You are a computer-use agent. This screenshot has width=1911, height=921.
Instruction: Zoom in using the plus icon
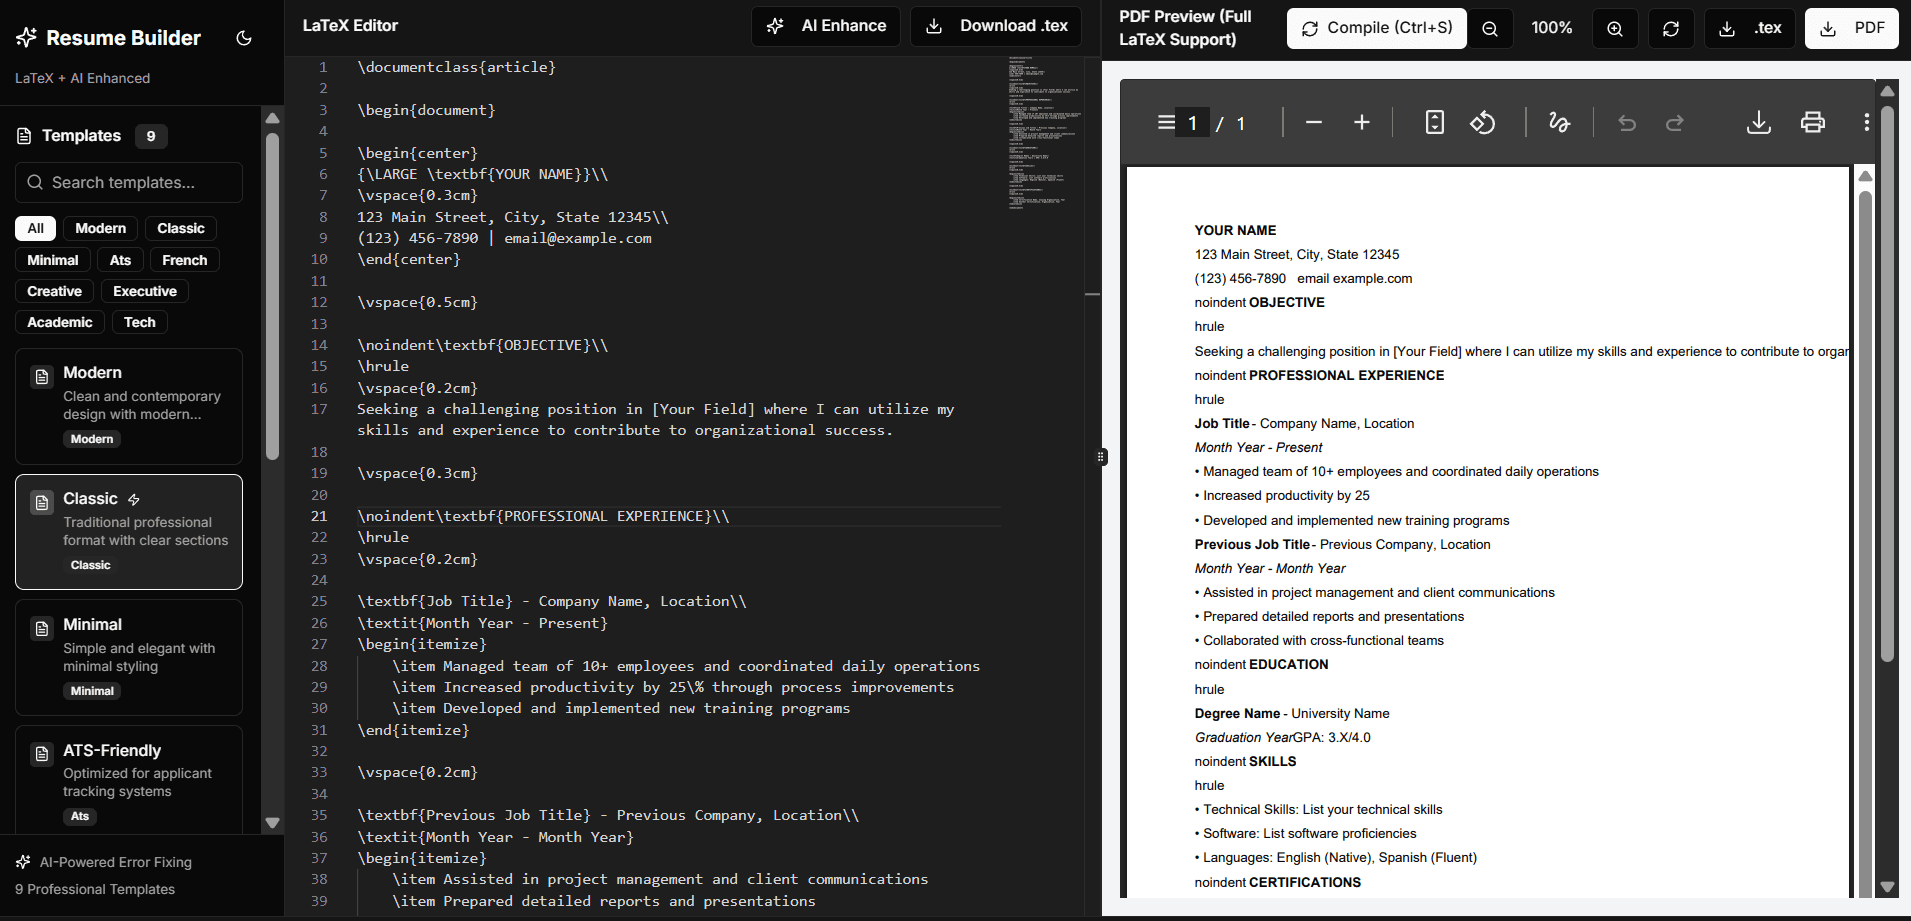[1615, 28]
